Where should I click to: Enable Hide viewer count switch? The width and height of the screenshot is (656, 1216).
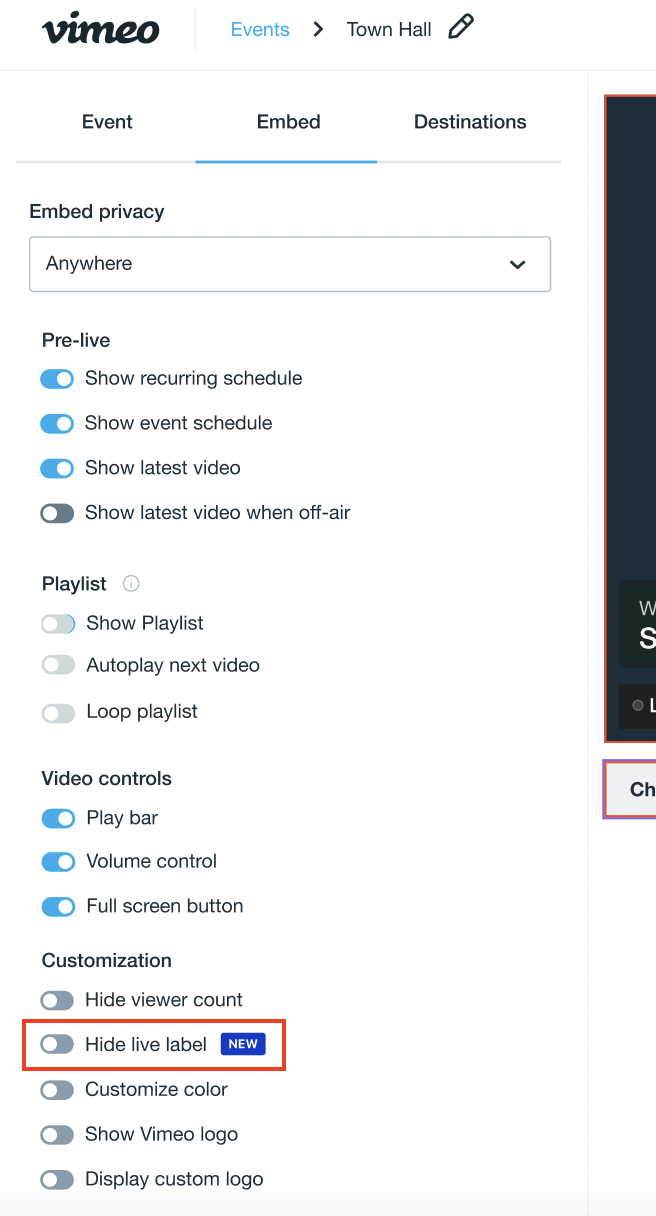pyautogui.click(x=57, y=1000)
